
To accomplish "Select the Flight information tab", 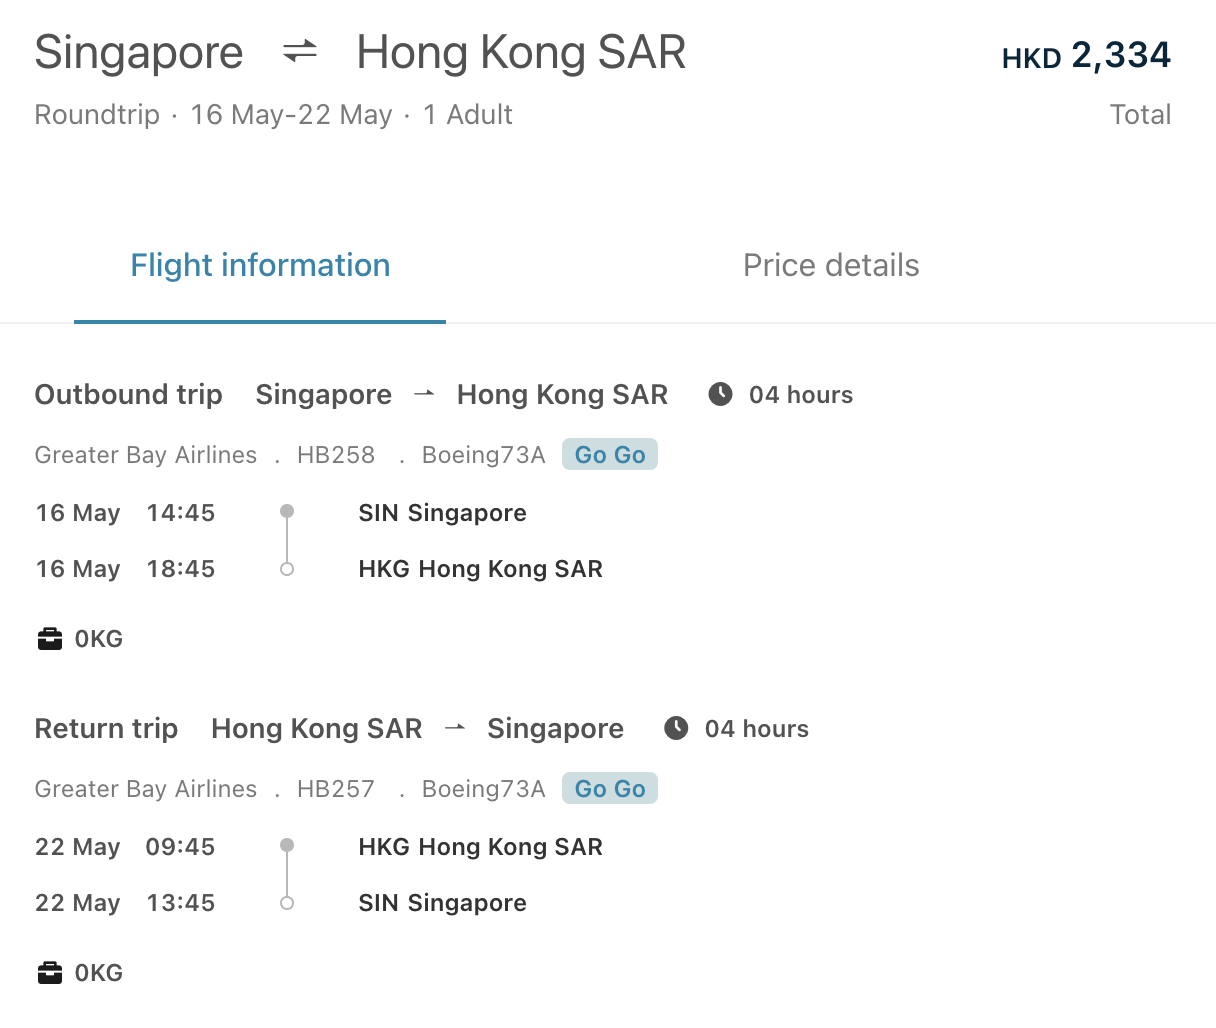I will point(260,265).
